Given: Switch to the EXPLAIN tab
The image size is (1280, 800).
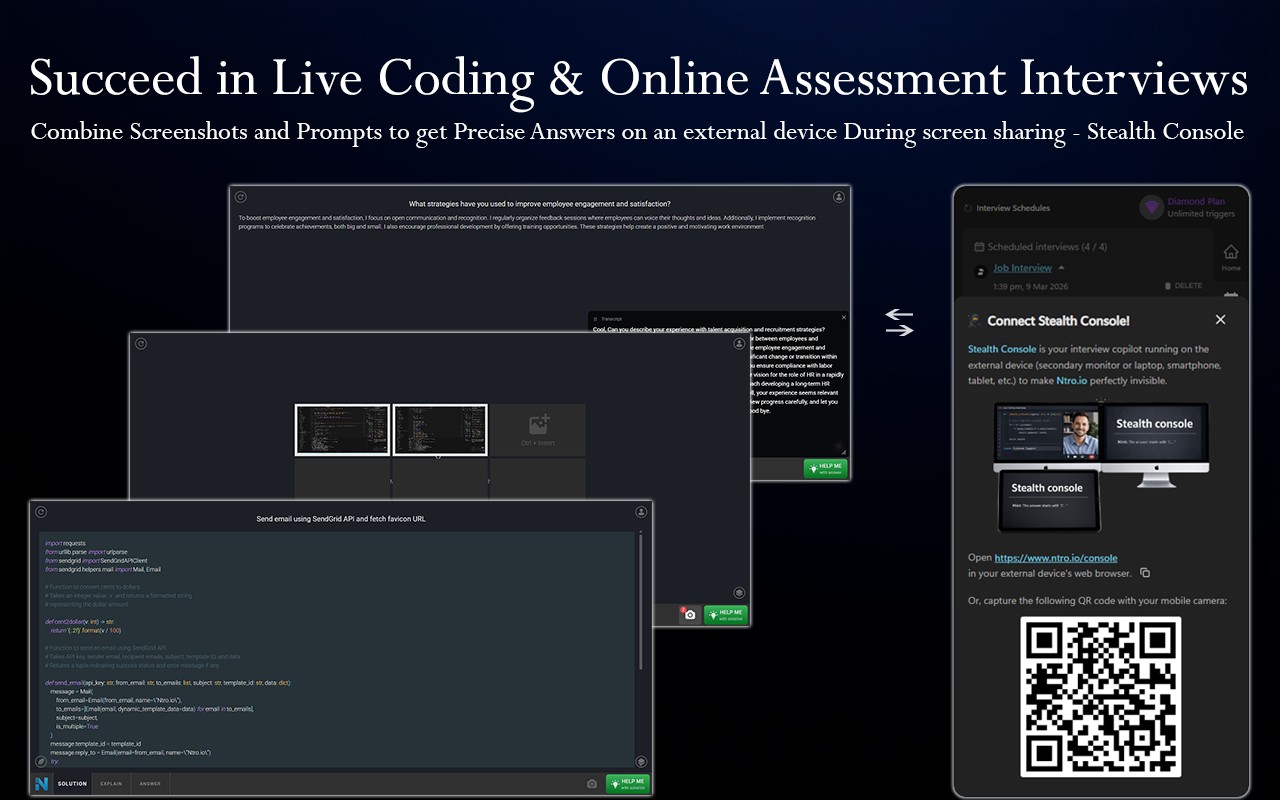Looking at the screenshot, I should (111, 784).
